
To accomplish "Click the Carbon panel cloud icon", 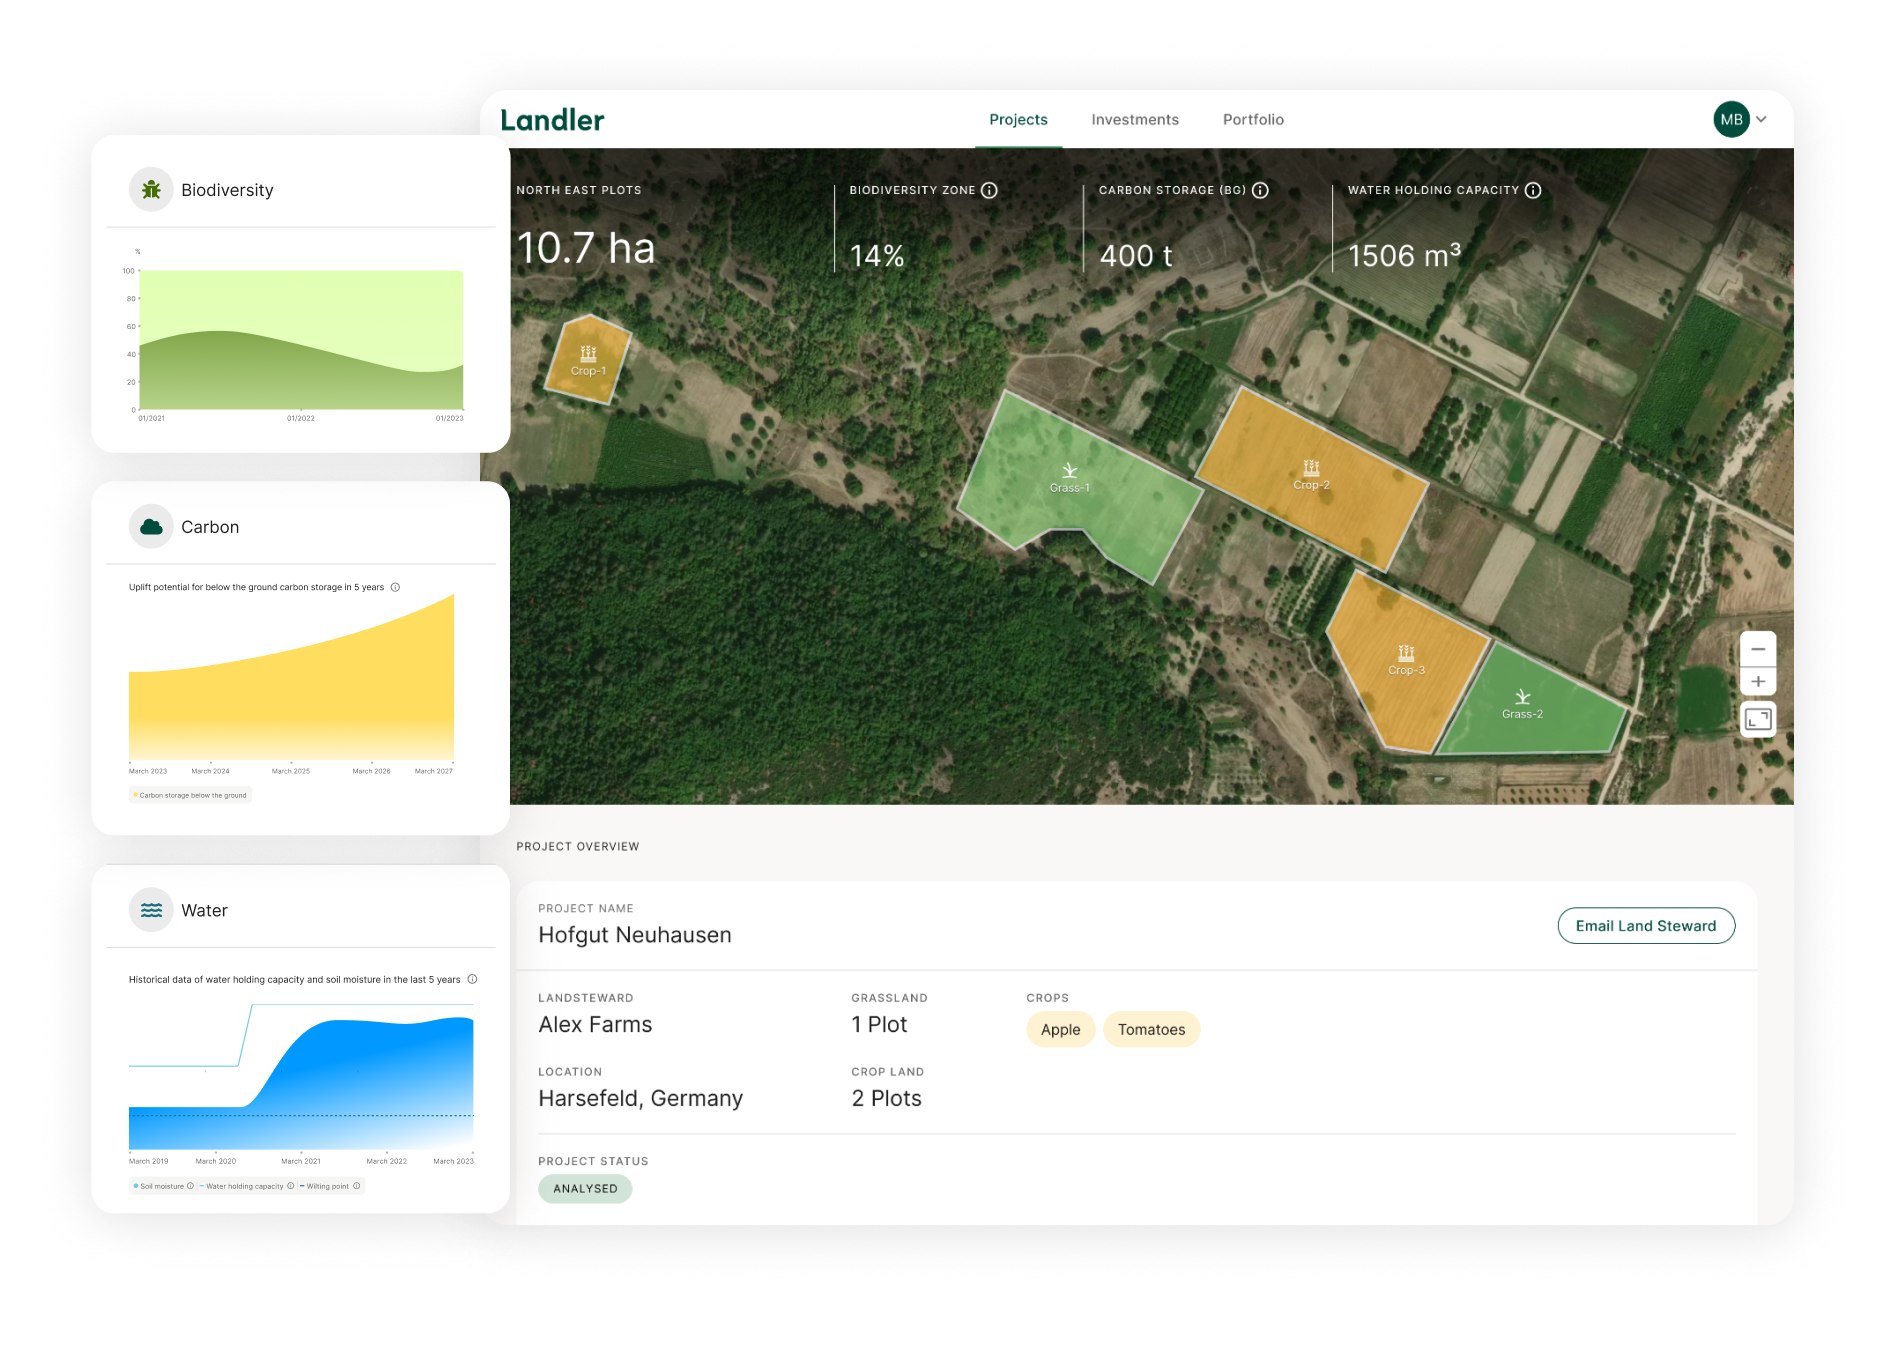I will tap(151, 526).
